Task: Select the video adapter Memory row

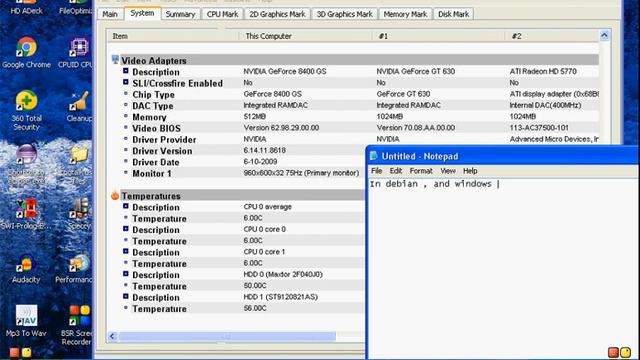Action: (354, 117)
